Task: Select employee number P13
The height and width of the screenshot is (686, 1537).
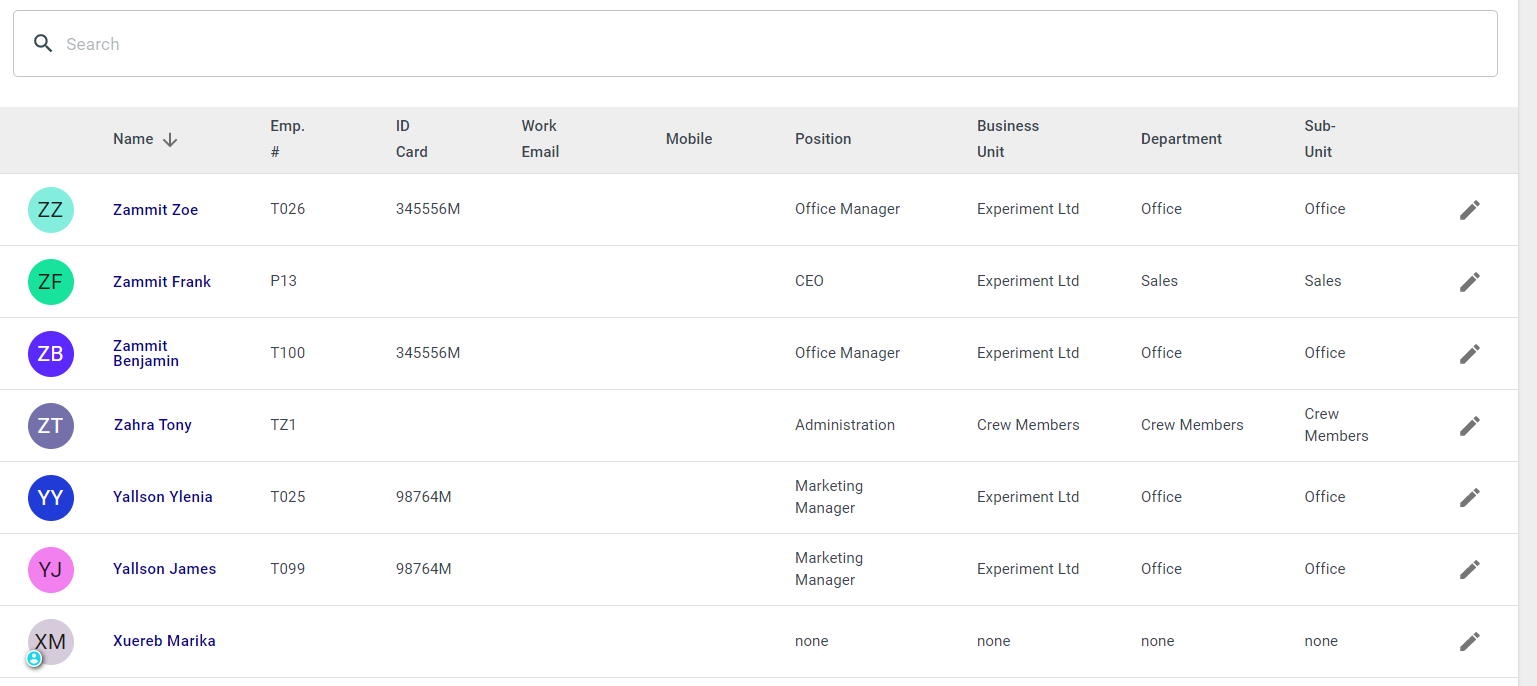Action: (283, 281)
